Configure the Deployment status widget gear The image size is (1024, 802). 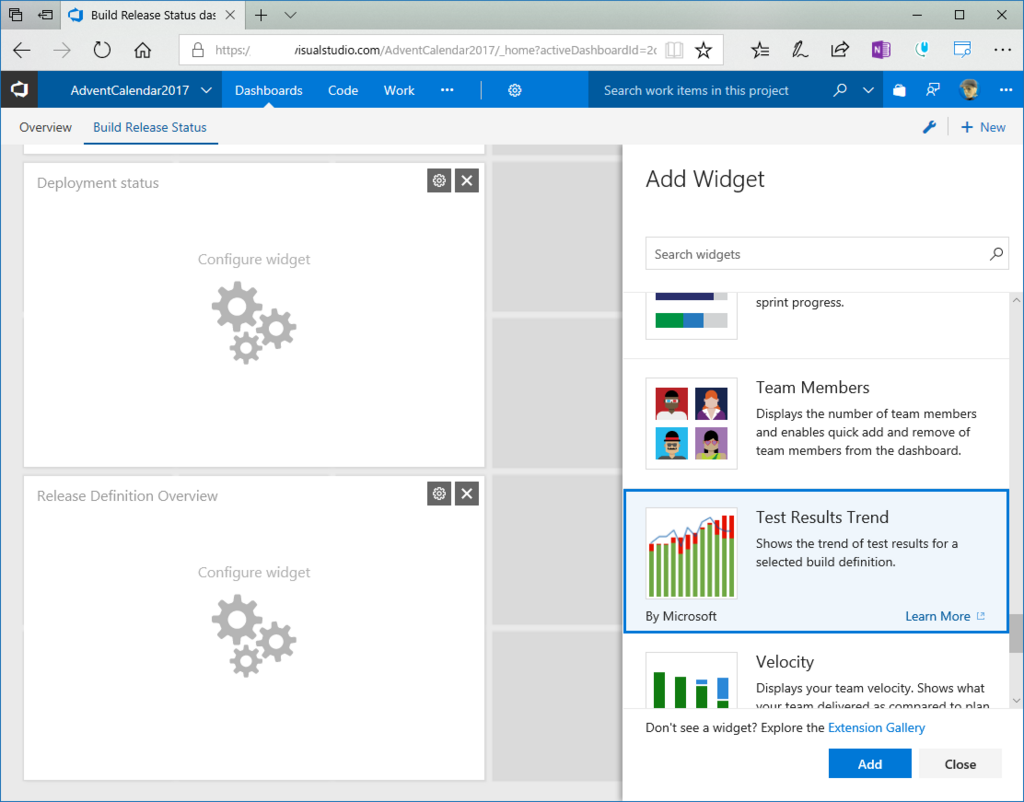[439, 181]
